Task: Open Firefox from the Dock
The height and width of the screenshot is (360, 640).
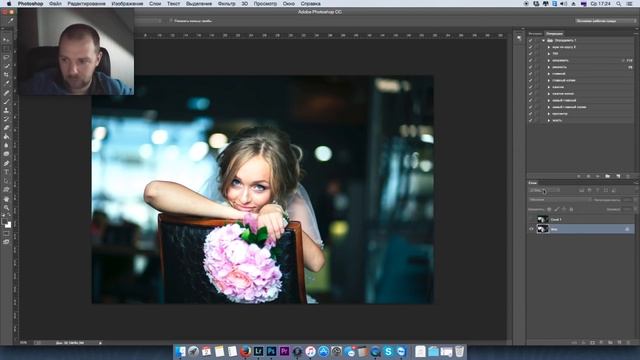Action: point(245,351)
